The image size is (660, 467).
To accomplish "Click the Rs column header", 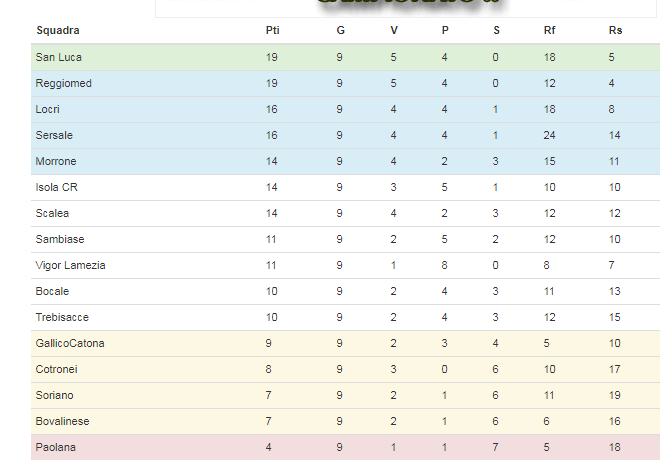I will pos(615,30).
